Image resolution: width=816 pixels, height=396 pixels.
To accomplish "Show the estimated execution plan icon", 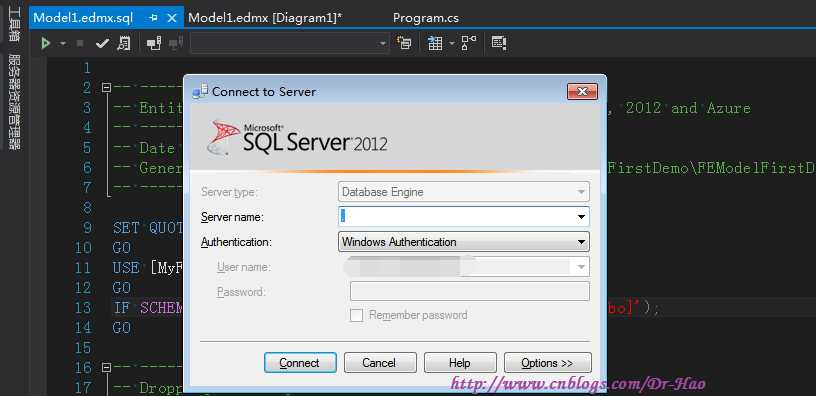I will (124, 43).
